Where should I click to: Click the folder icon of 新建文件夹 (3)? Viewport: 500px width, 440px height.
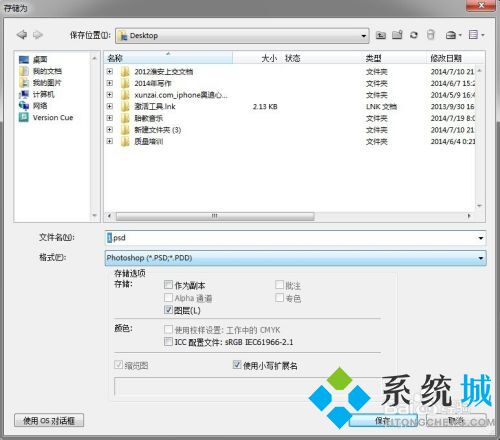click(x=125, y=130)
